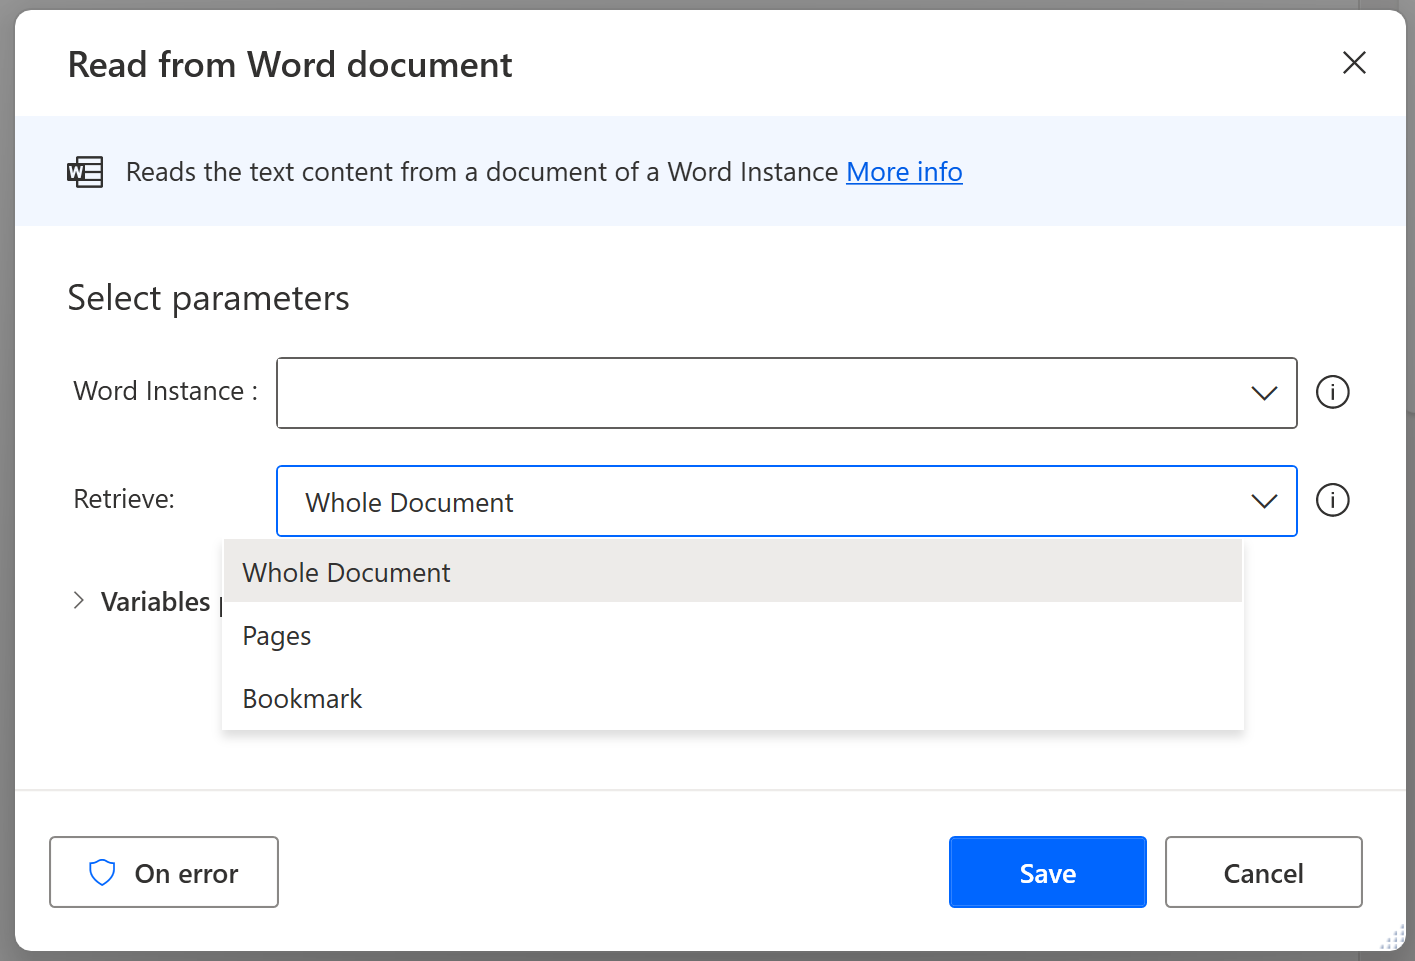1415x961 pixels.
Task: Close the Read from Word document dialog
Action: [1354, 63]
